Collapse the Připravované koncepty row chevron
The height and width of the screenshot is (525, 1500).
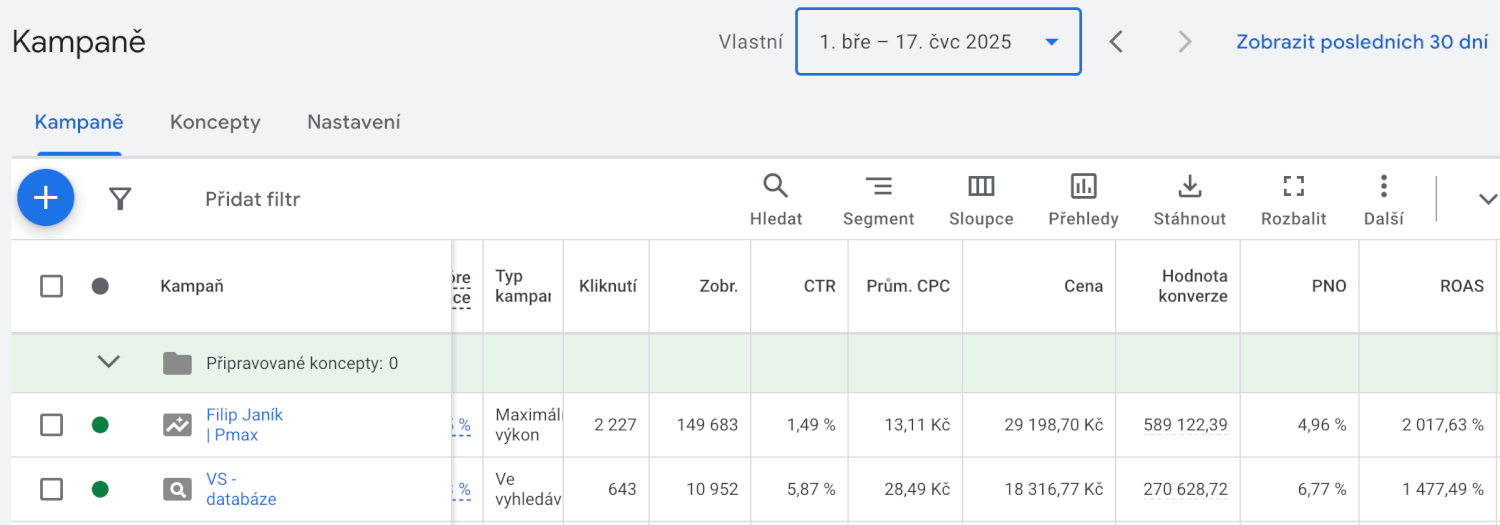109,362
